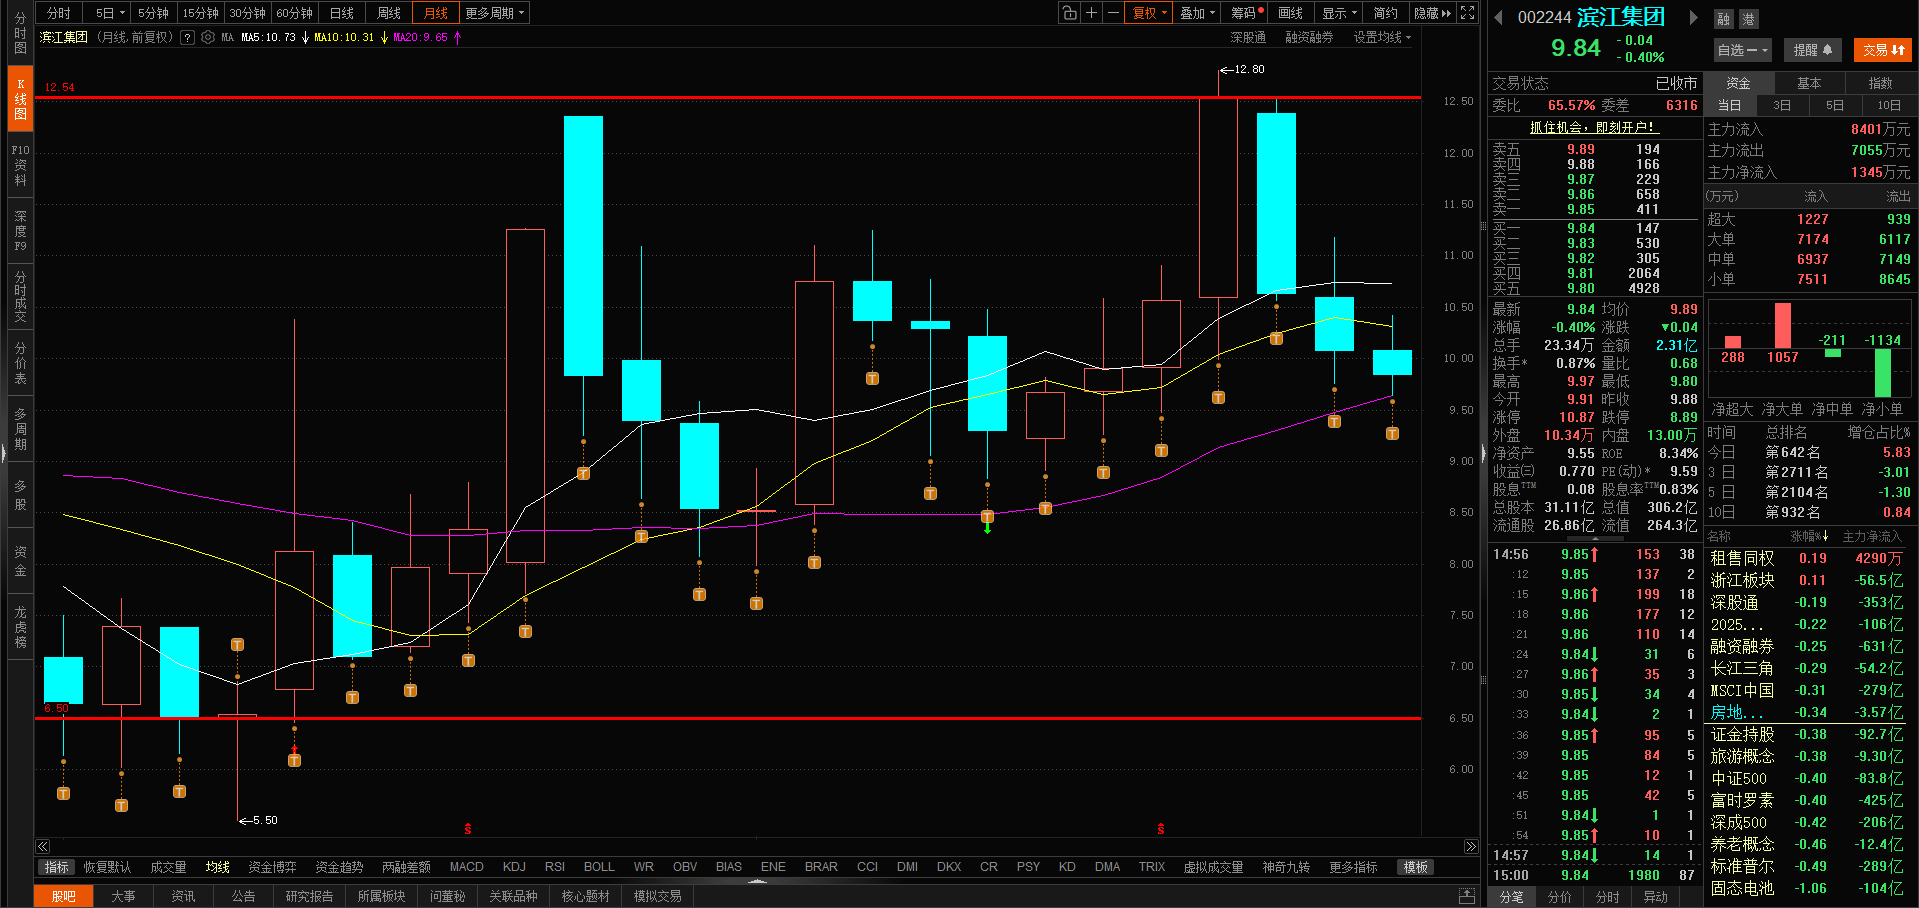Expand the handle below the indicator bar
The height and width of the screenshot is (908, 1919).
pyautogui.click(x=758, y=881)
